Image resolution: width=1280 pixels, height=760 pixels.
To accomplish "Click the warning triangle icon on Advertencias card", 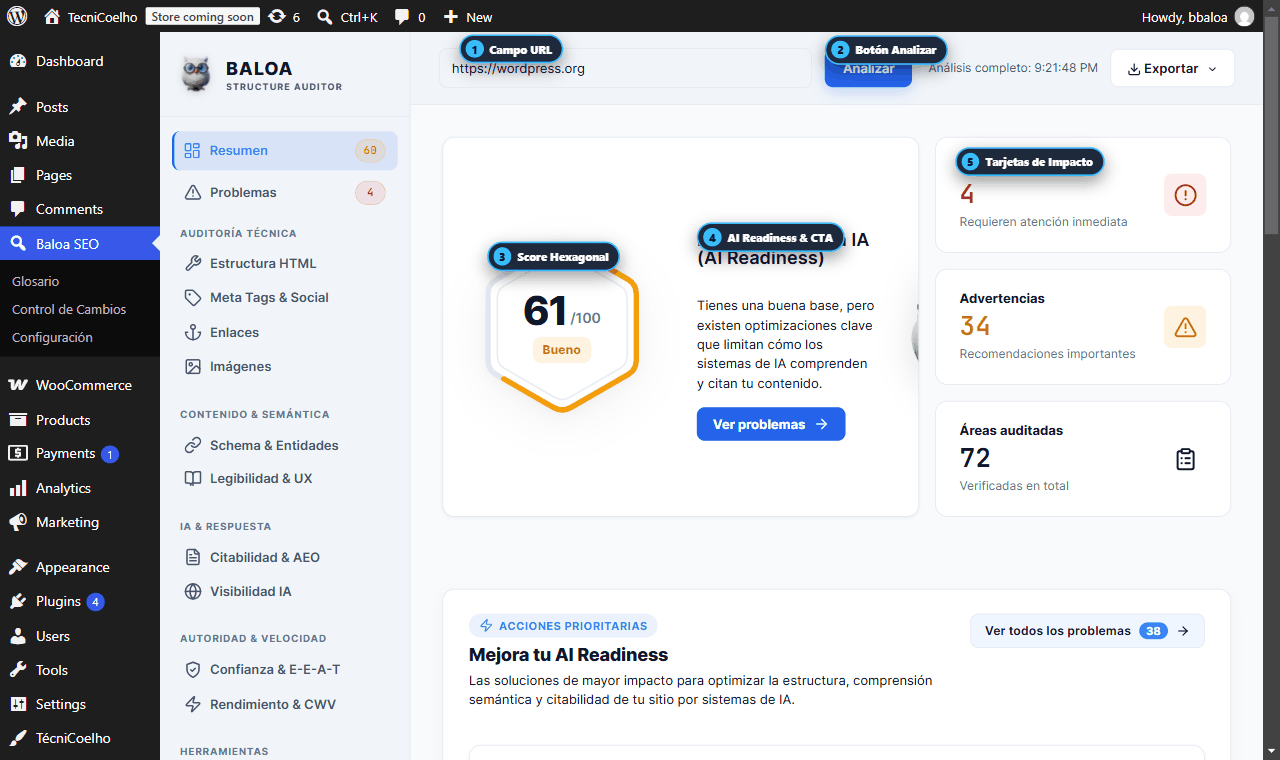I will coord(1185,327).
